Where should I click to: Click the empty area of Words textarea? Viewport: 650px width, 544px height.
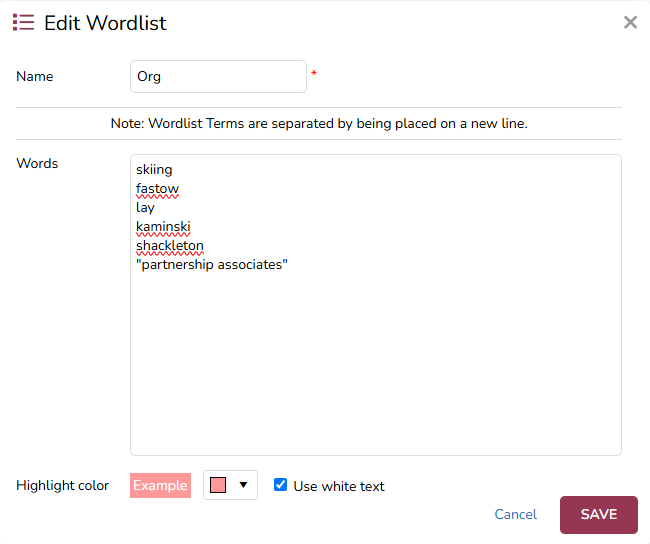click(x=375, y=370)
